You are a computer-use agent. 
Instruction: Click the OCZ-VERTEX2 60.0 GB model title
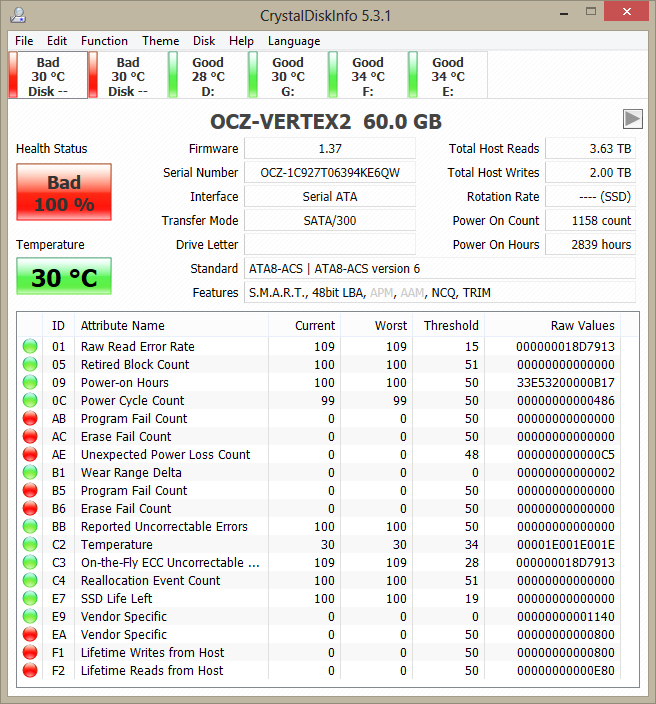pos(326,122)
